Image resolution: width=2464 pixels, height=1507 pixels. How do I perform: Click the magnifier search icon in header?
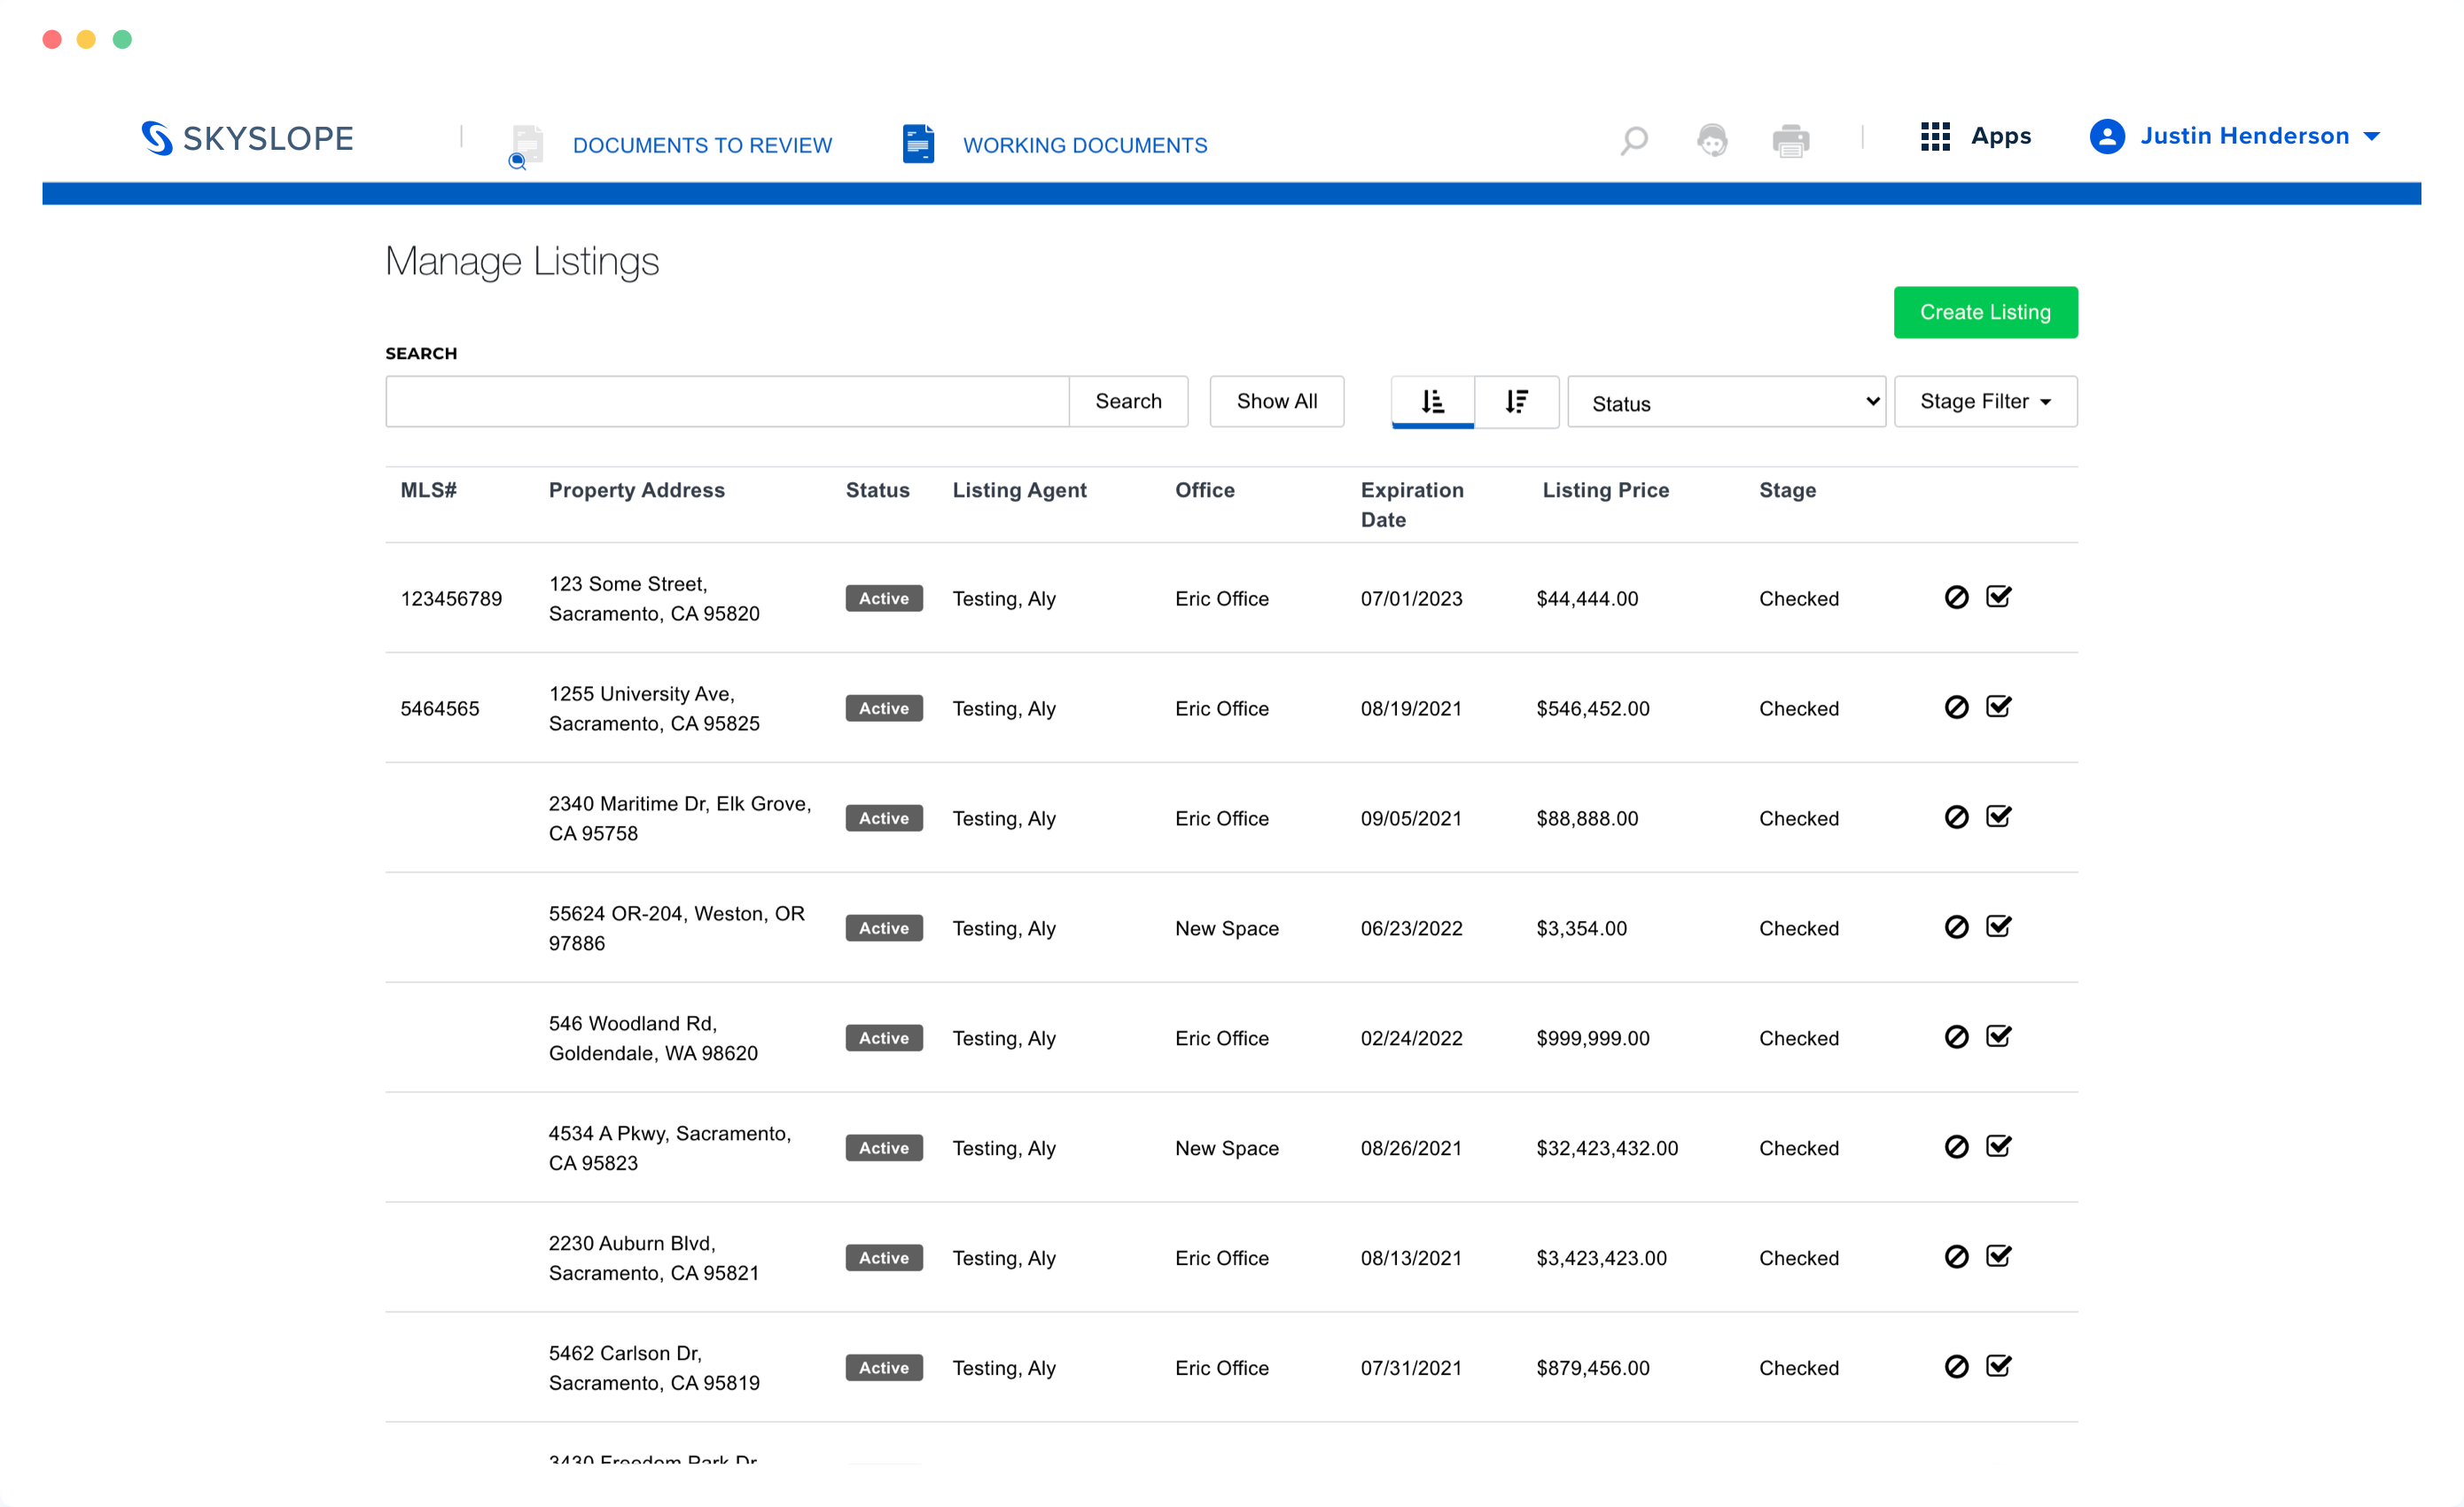tap(1633, 139)
